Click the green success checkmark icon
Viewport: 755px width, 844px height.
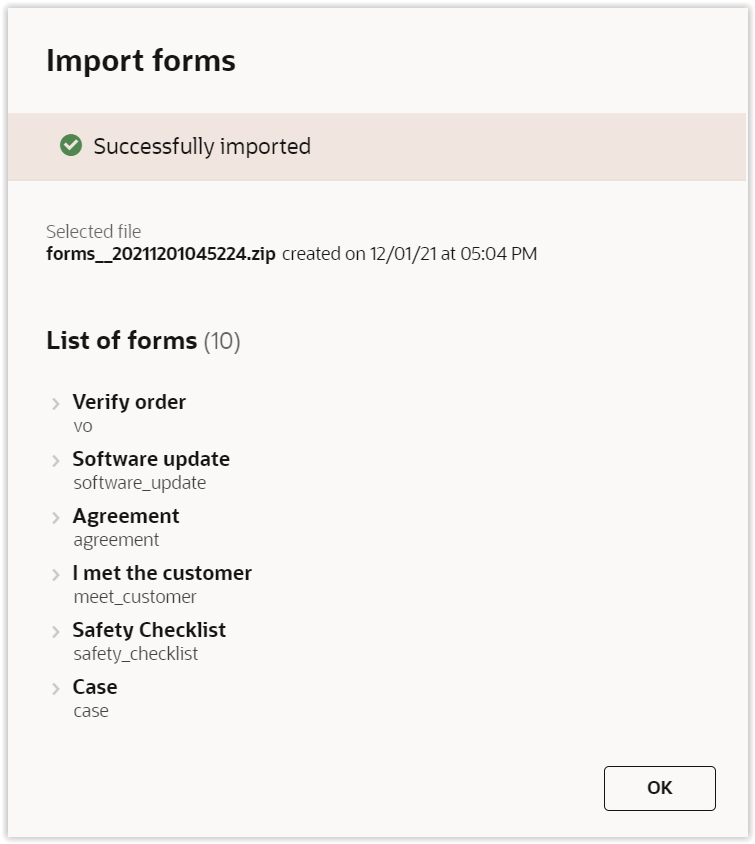pos(71,146)
